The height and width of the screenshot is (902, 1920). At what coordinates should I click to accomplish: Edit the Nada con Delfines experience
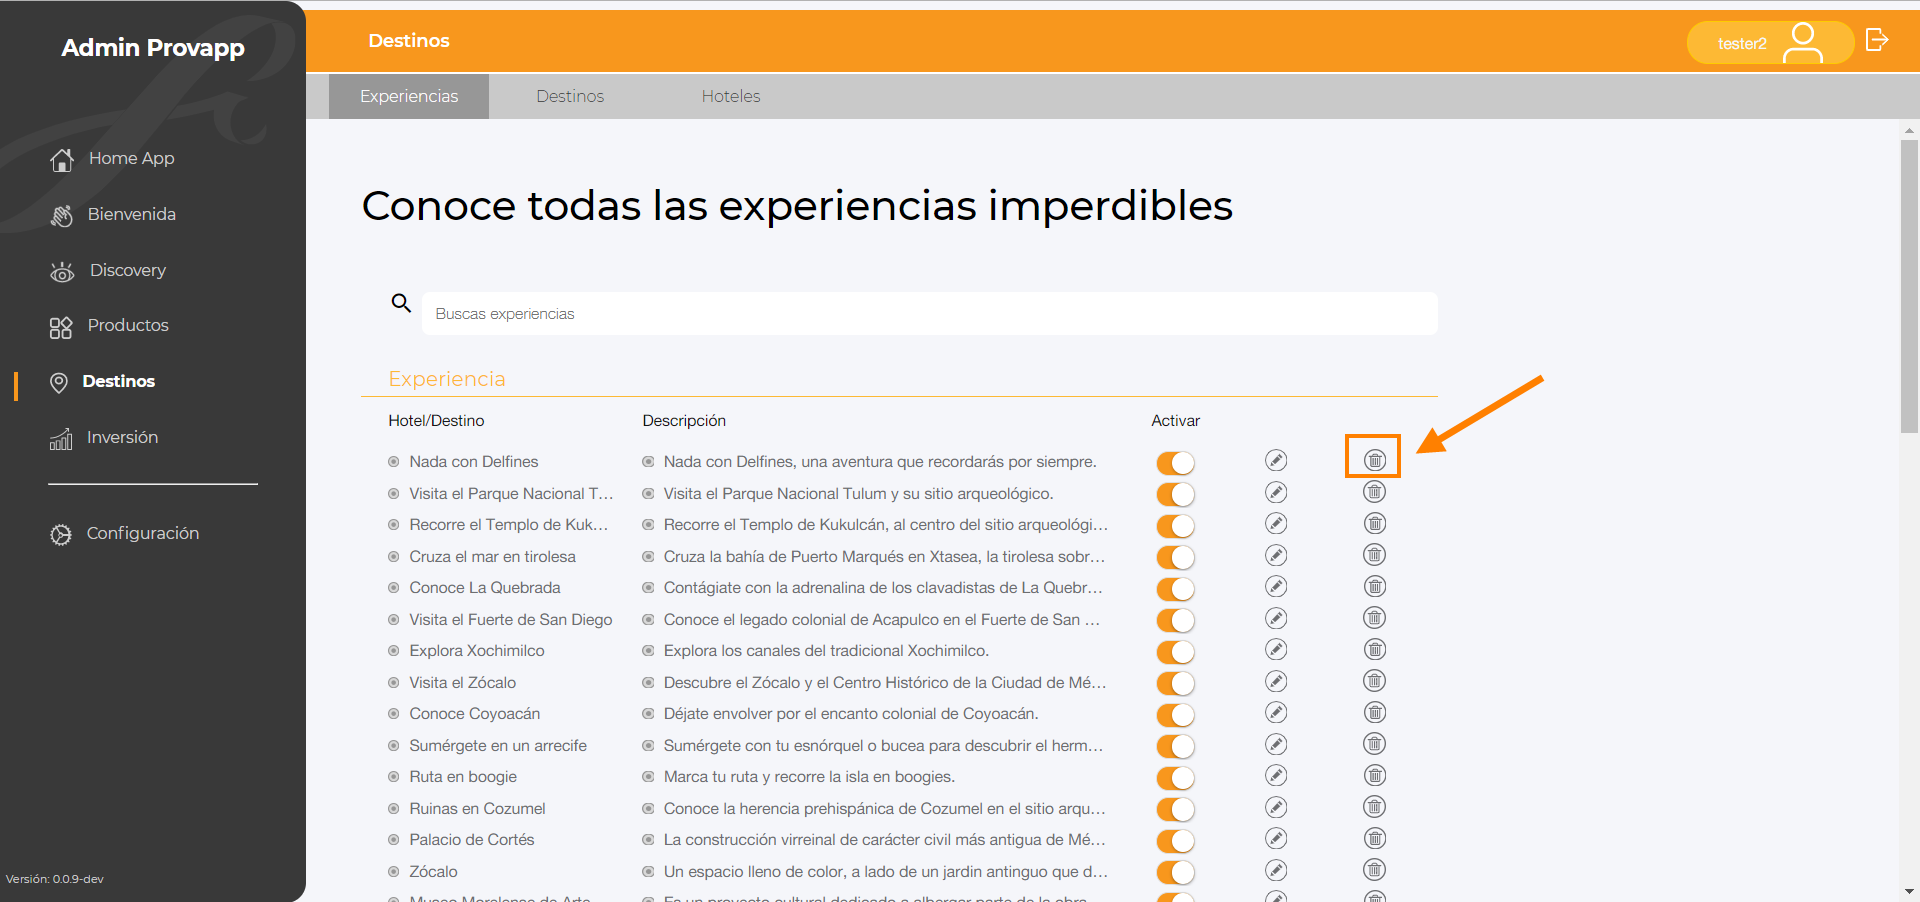coord(1276,460)
